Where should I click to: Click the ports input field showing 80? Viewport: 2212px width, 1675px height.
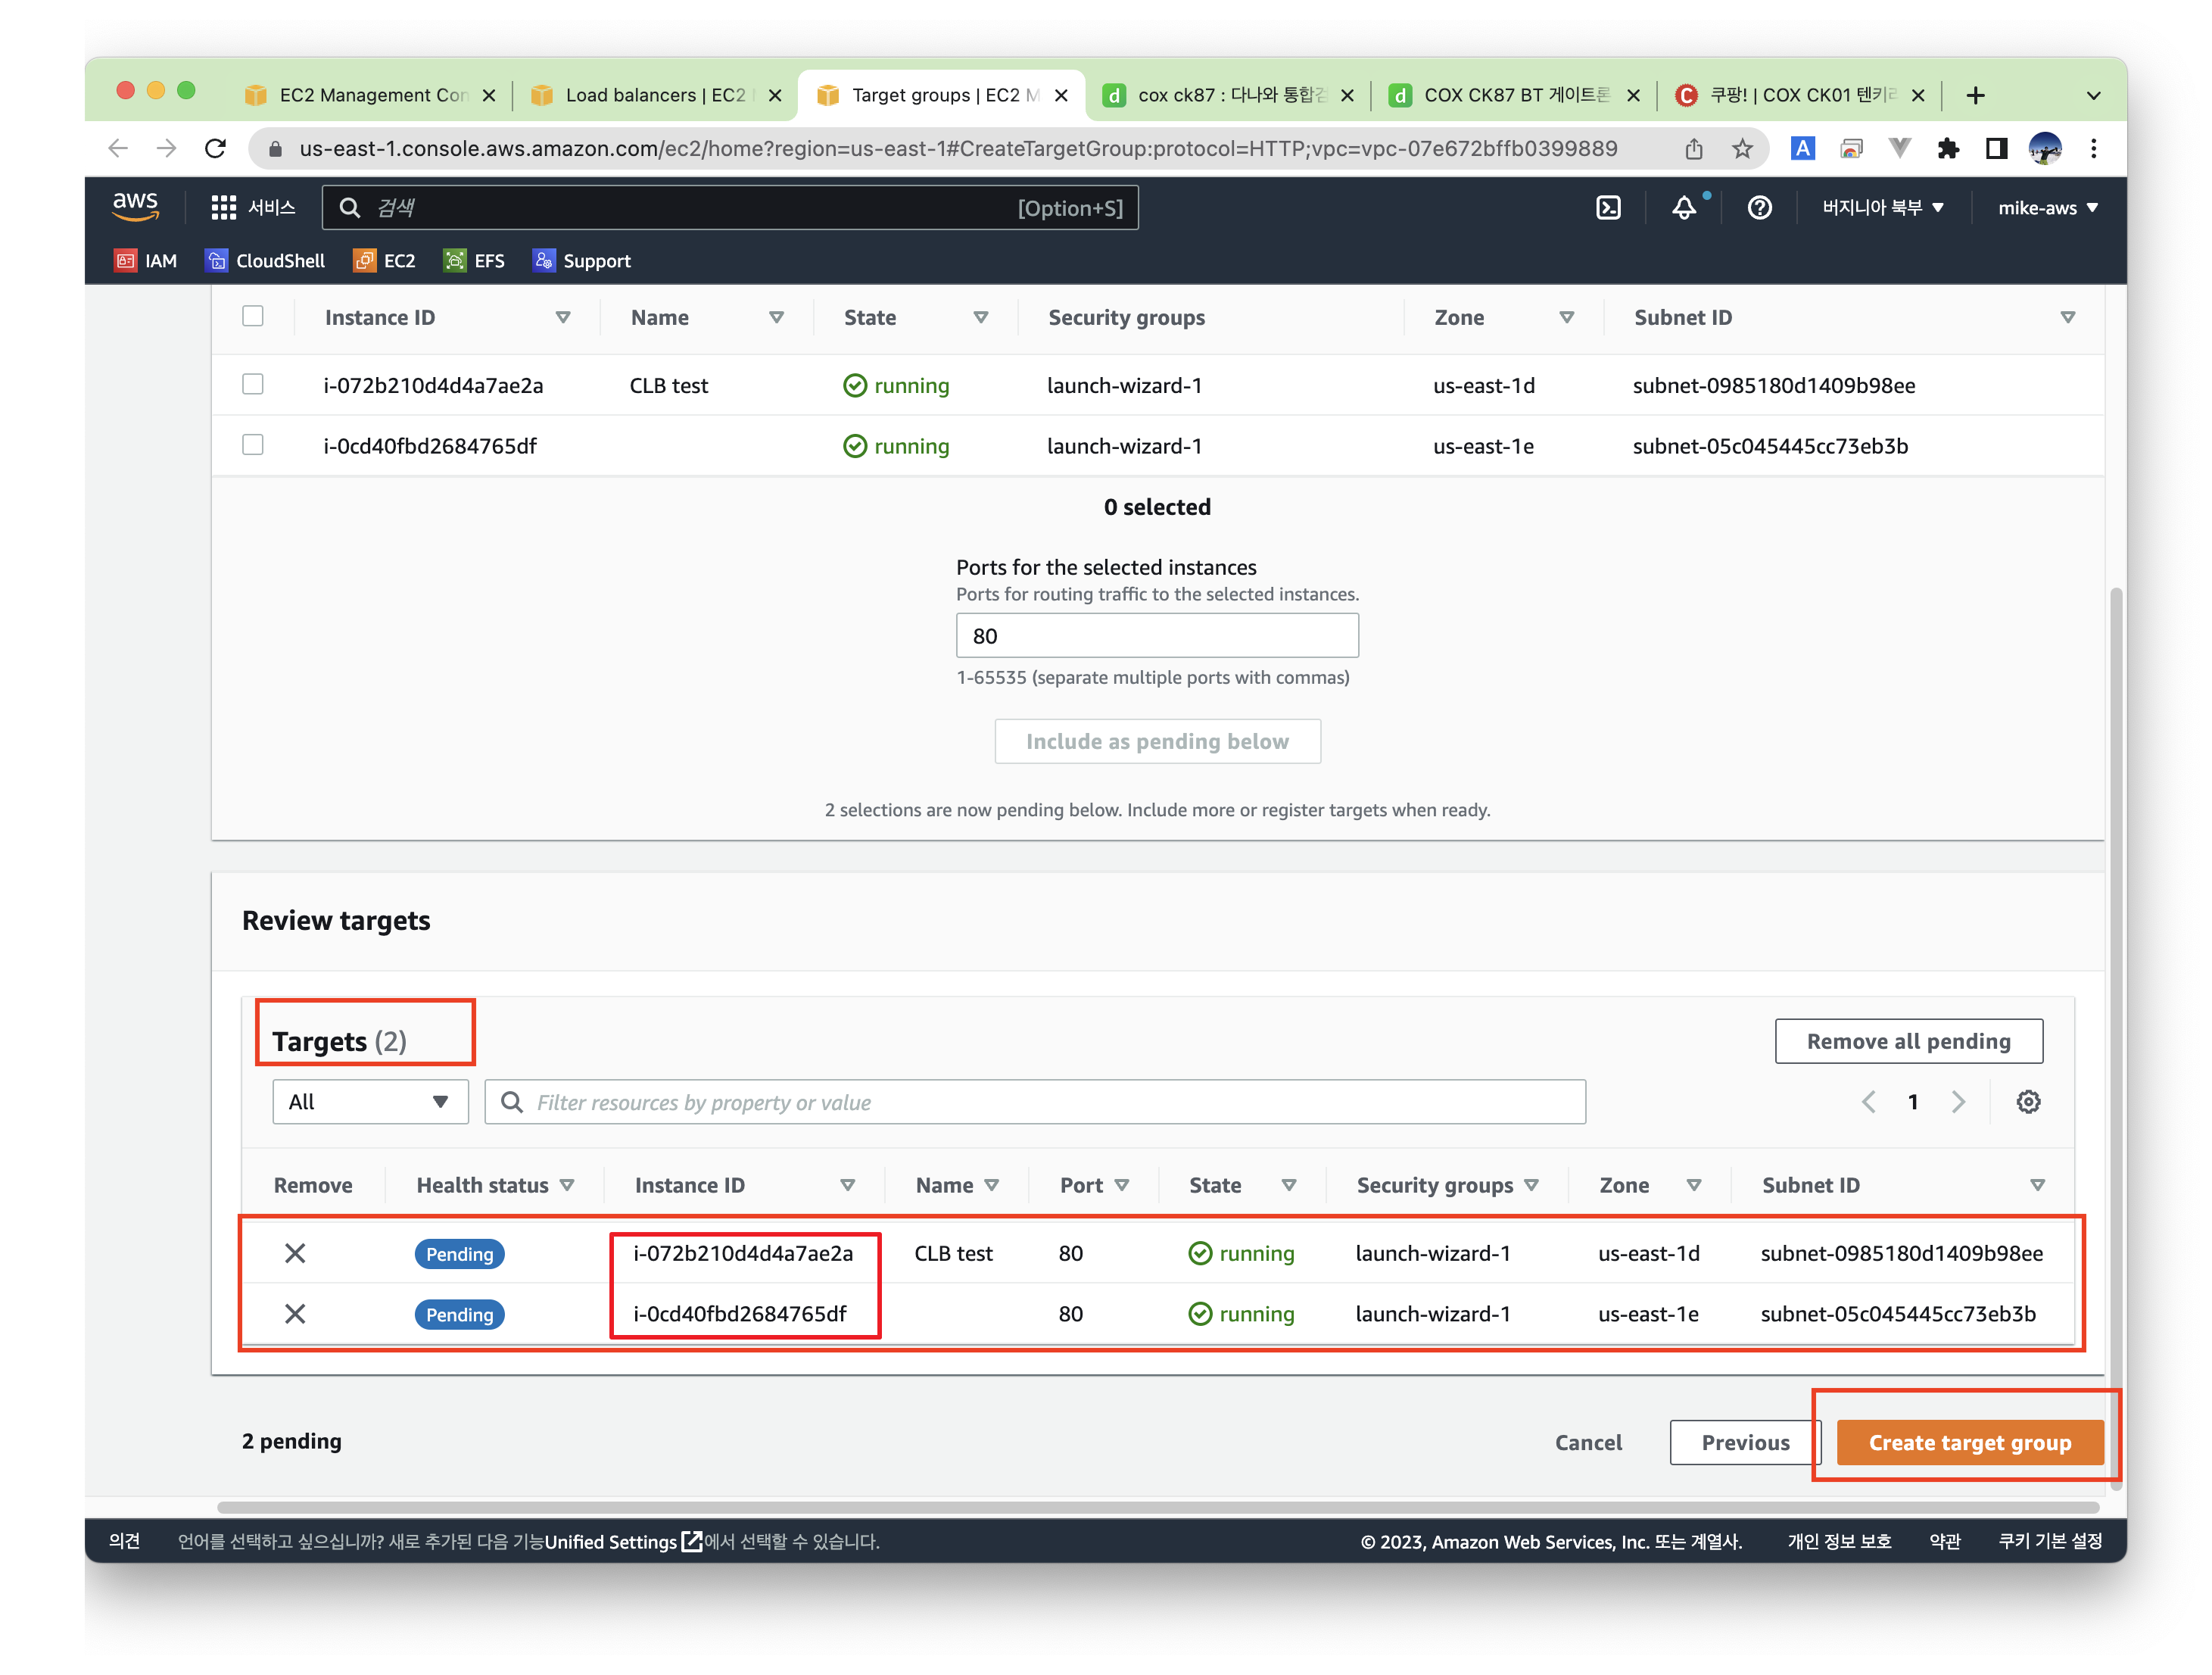click(x=1157, y=636)
